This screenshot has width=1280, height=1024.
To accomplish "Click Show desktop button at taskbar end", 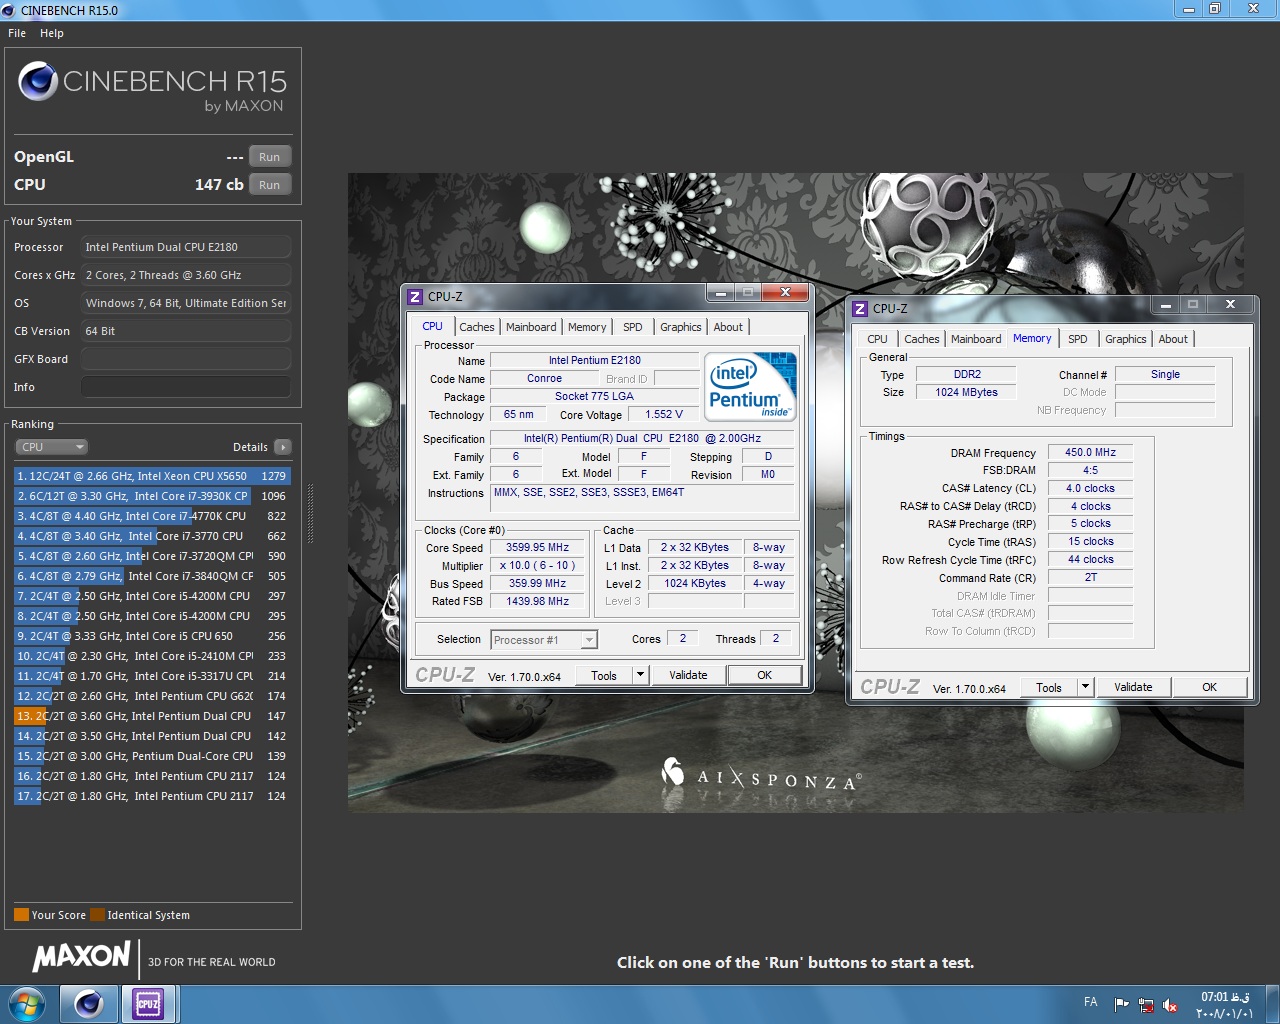I will click(x=1273, y=1004).
